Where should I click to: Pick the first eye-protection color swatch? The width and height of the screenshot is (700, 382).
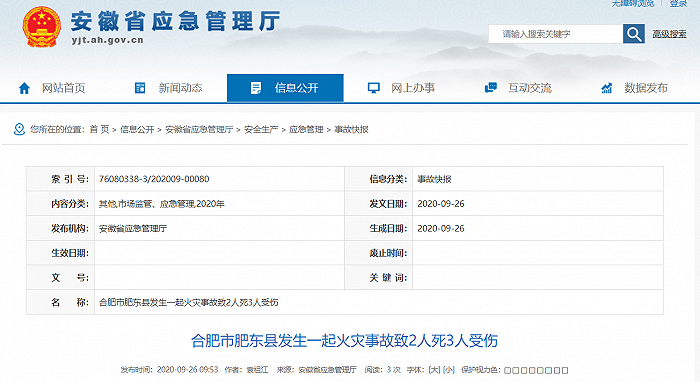click(507, 370)
